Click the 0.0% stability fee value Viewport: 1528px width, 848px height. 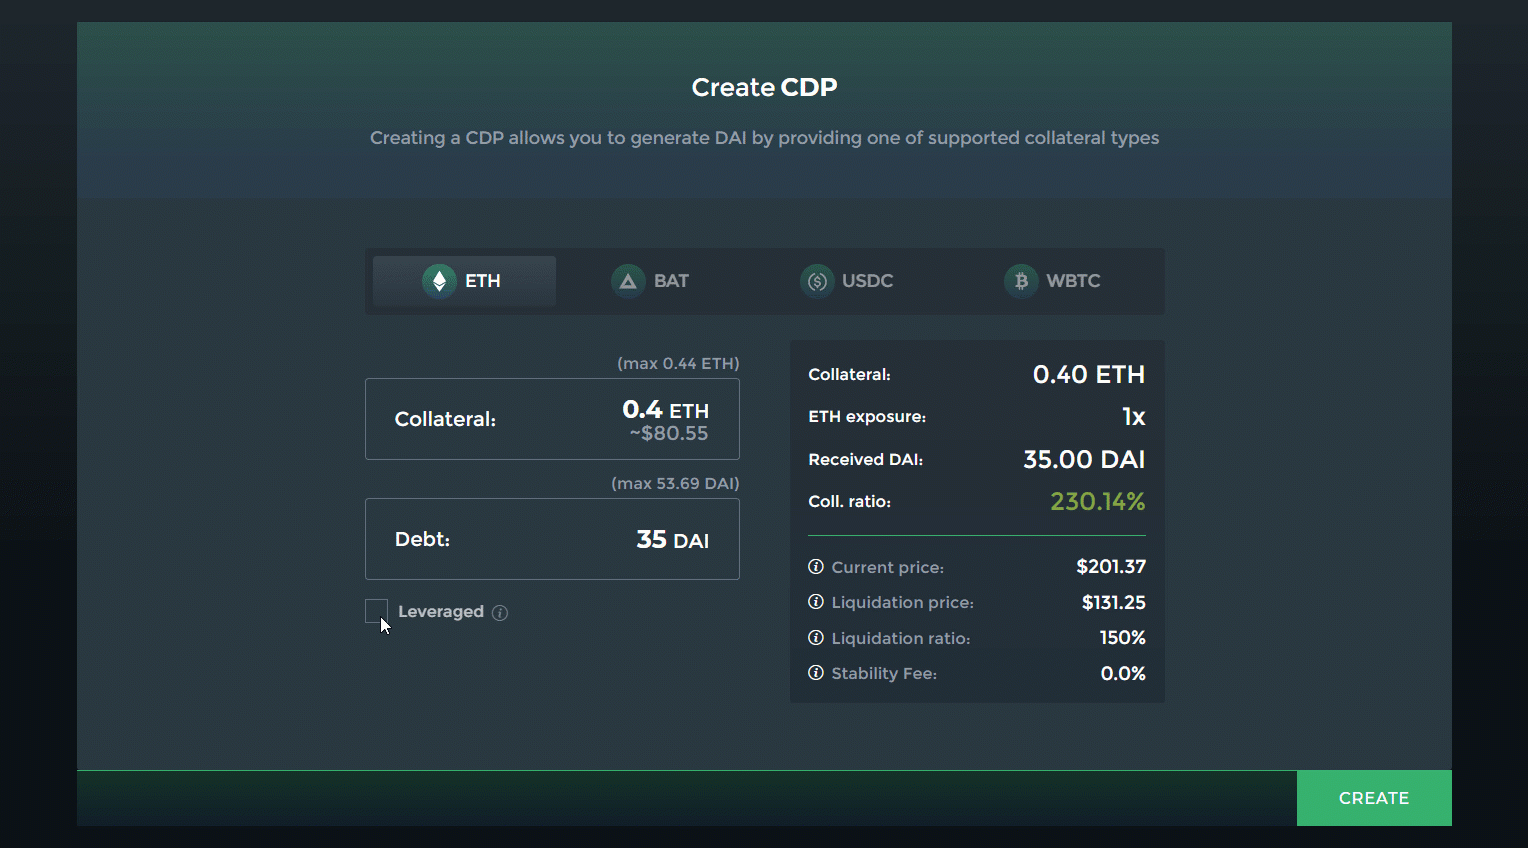click(x=1123, y=673)
